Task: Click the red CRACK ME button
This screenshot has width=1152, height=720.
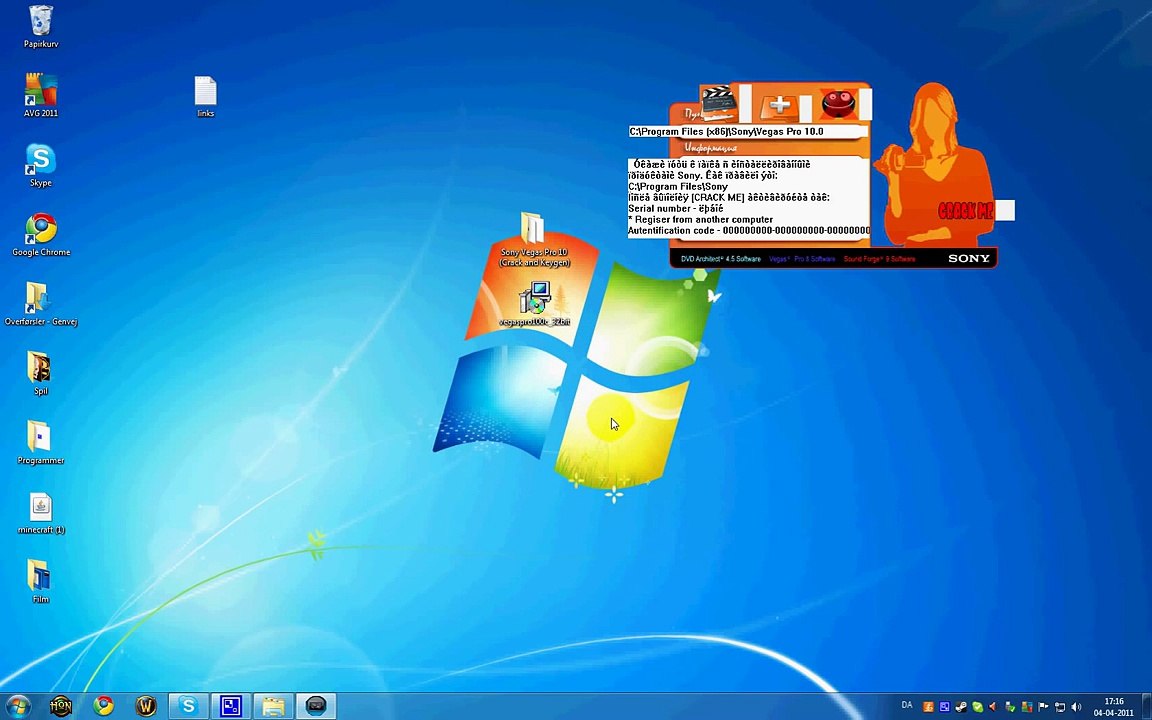Action: click(x=965, y=212)
